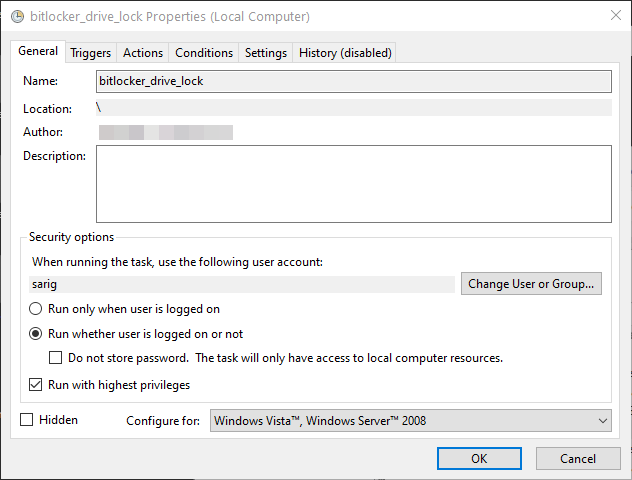Click Change User or Group button
Image resolution: width=632 pixels, height=480 pixels.
coord(531,284)
